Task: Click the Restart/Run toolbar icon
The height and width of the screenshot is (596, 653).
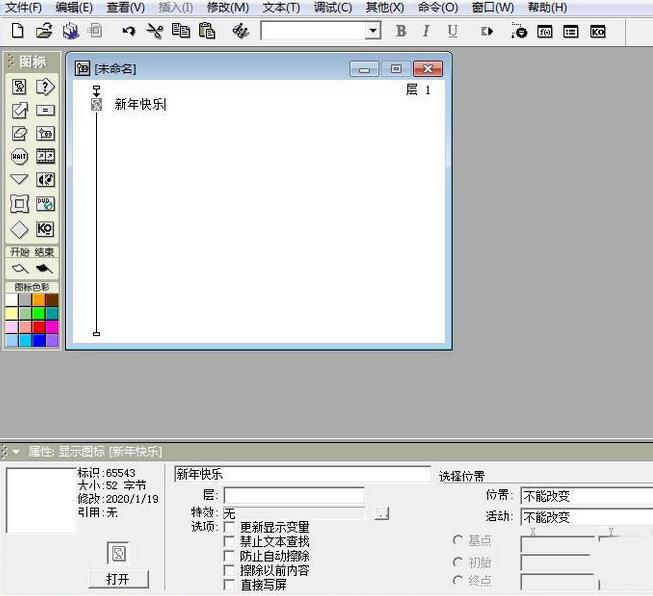Action: pos(487,31)
